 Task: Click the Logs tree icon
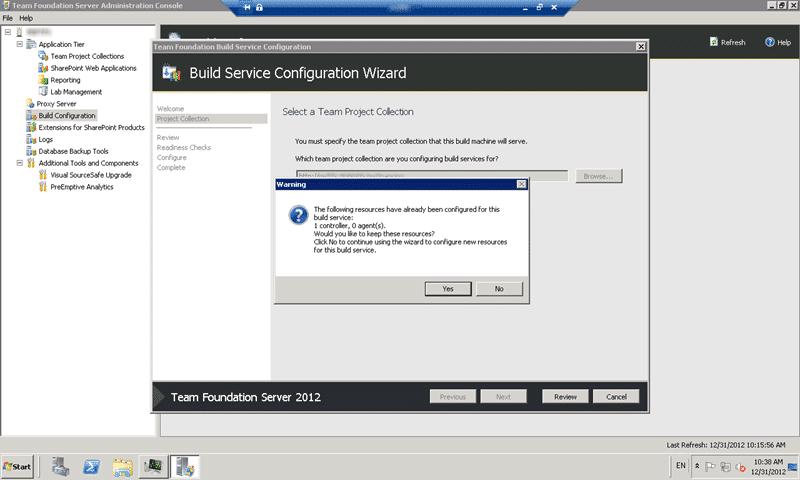[31, 139]
